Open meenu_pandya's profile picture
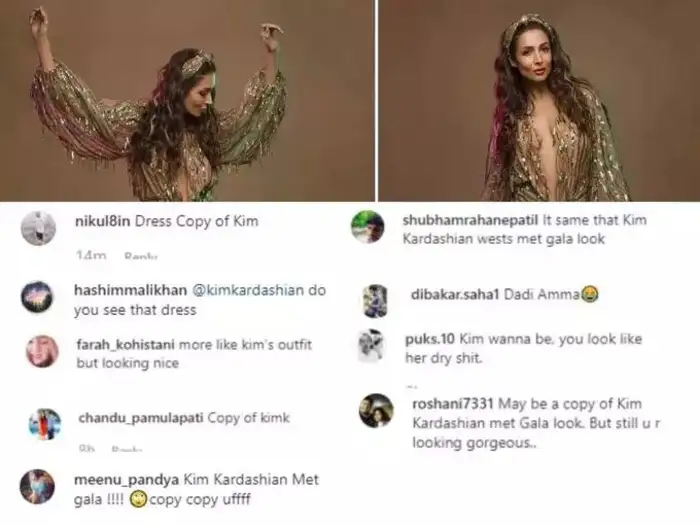 (37, 486)
